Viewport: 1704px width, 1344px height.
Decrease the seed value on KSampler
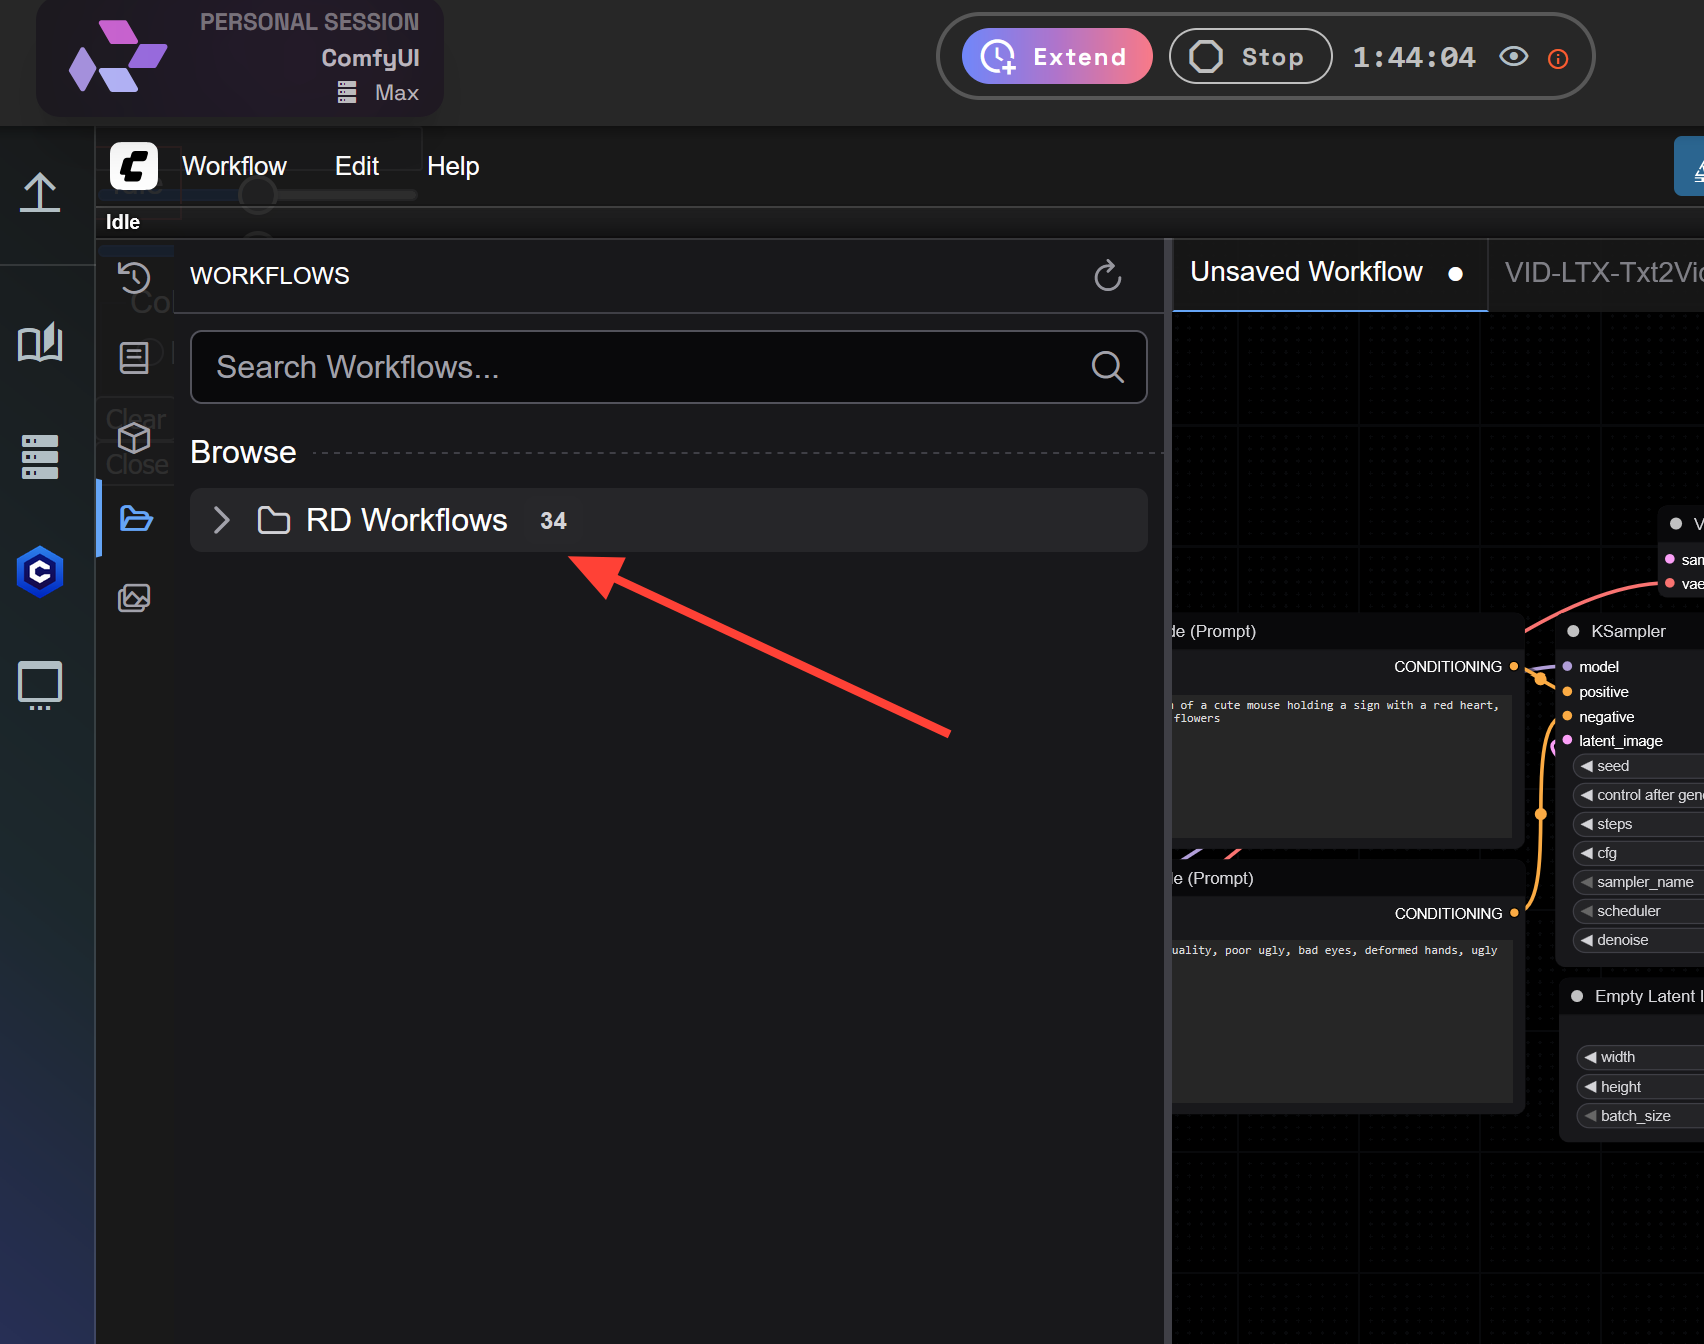click(x=1588, y=765)
